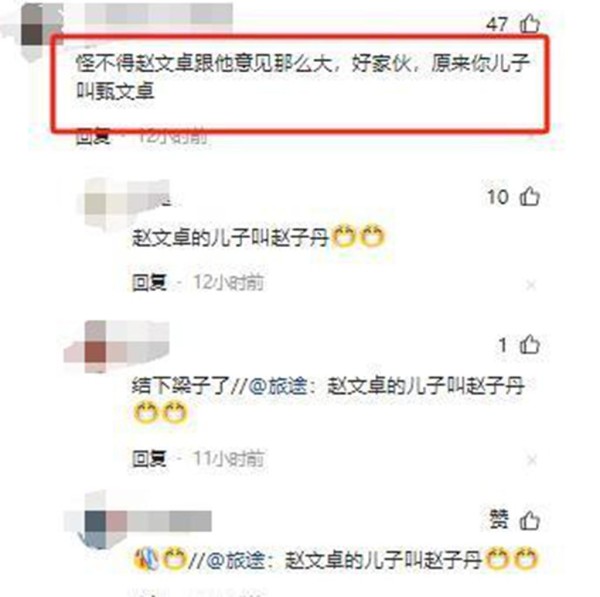
Task: Dismiss the 12小时前 reply with the x icon
Action: pos(531,285)
